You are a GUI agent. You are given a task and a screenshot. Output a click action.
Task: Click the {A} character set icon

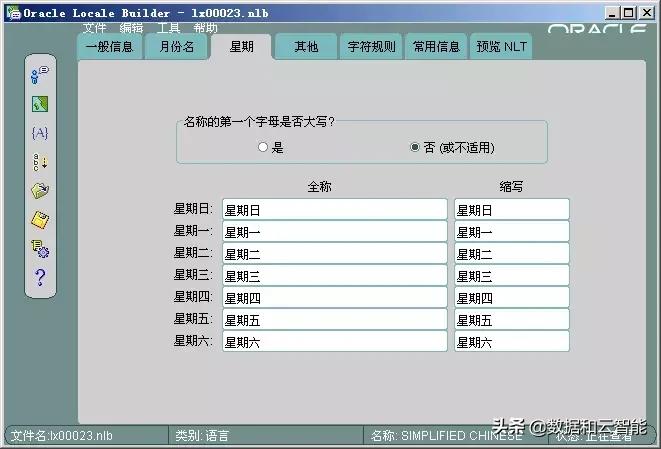click(x=40, y=133)
